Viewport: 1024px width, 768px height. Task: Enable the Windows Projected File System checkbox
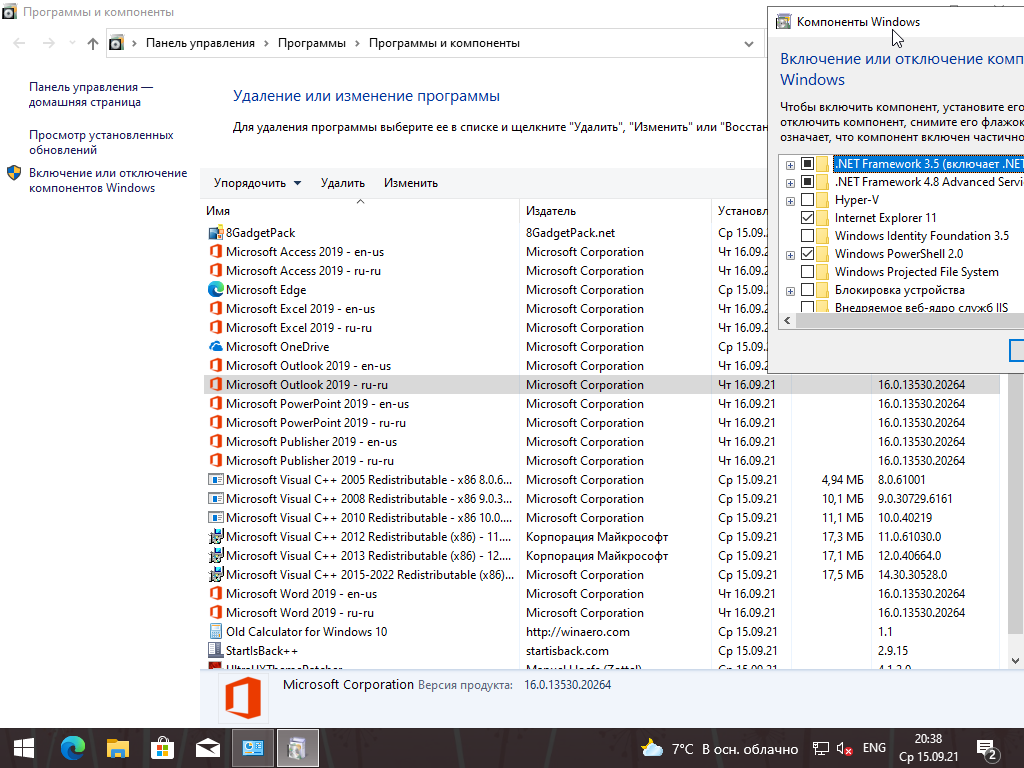[x=807, y=272]
